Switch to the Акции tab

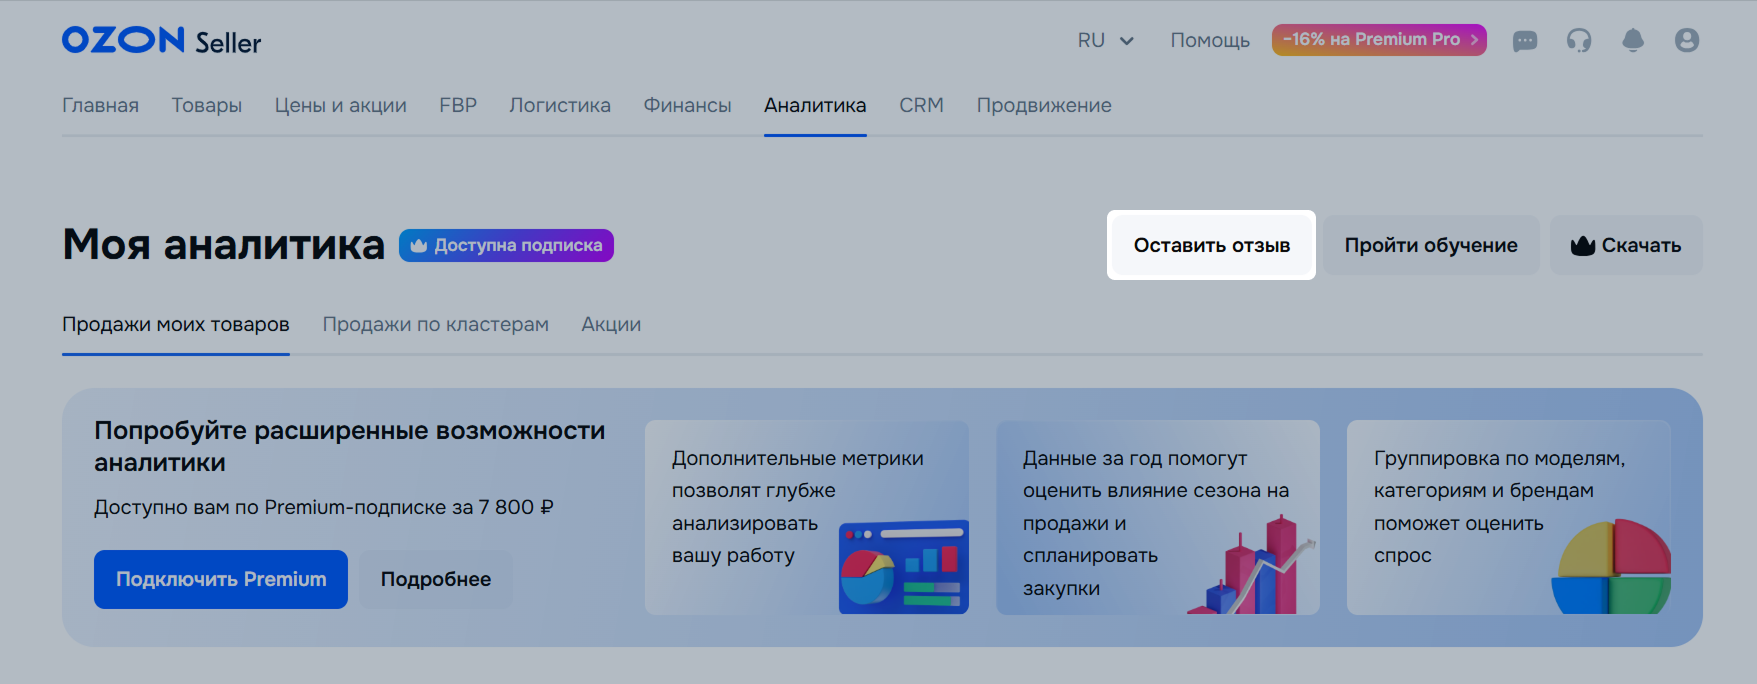point(611,324)
